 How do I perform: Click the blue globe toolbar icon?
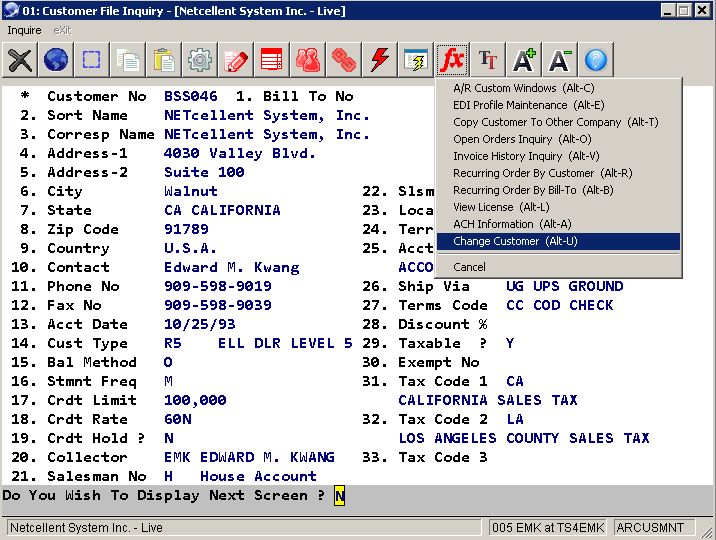point(56,60)
